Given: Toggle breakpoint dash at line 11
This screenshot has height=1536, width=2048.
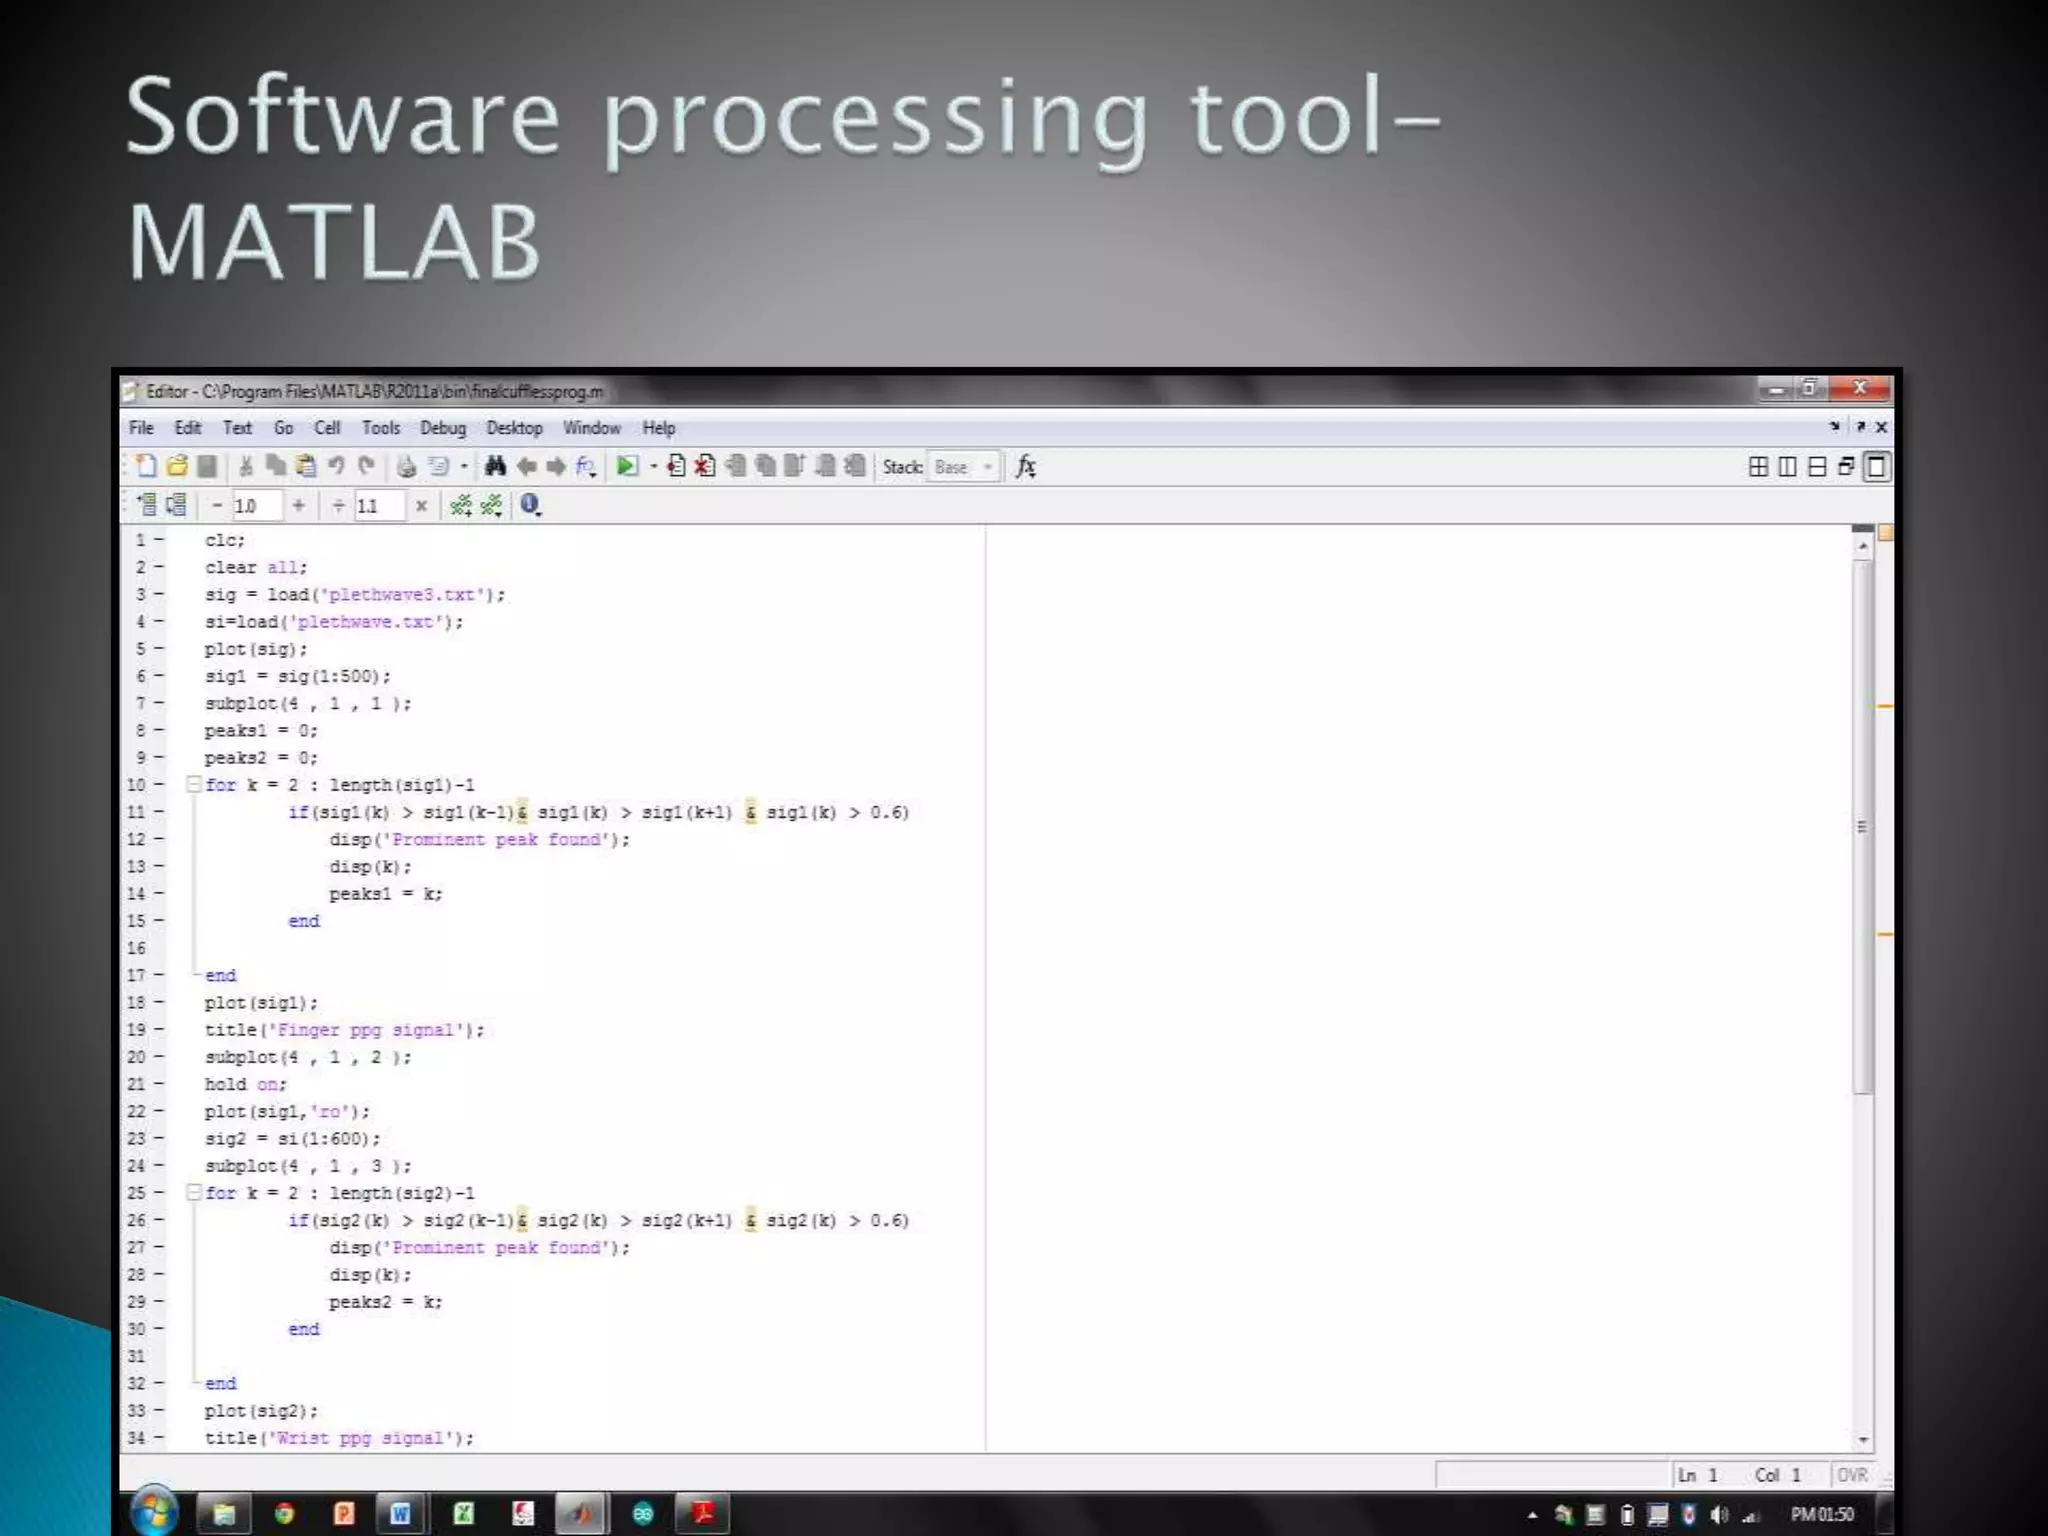Looking at the screenshot, I should click(x=159, y=812).
